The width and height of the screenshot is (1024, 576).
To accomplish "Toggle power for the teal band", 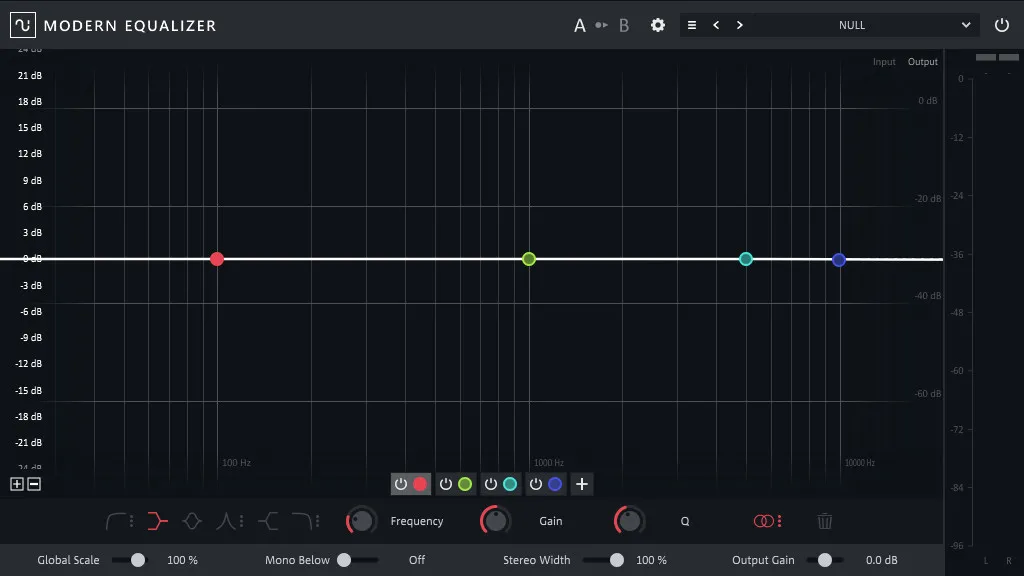I will pyautogui.click(x=490, y=484).
